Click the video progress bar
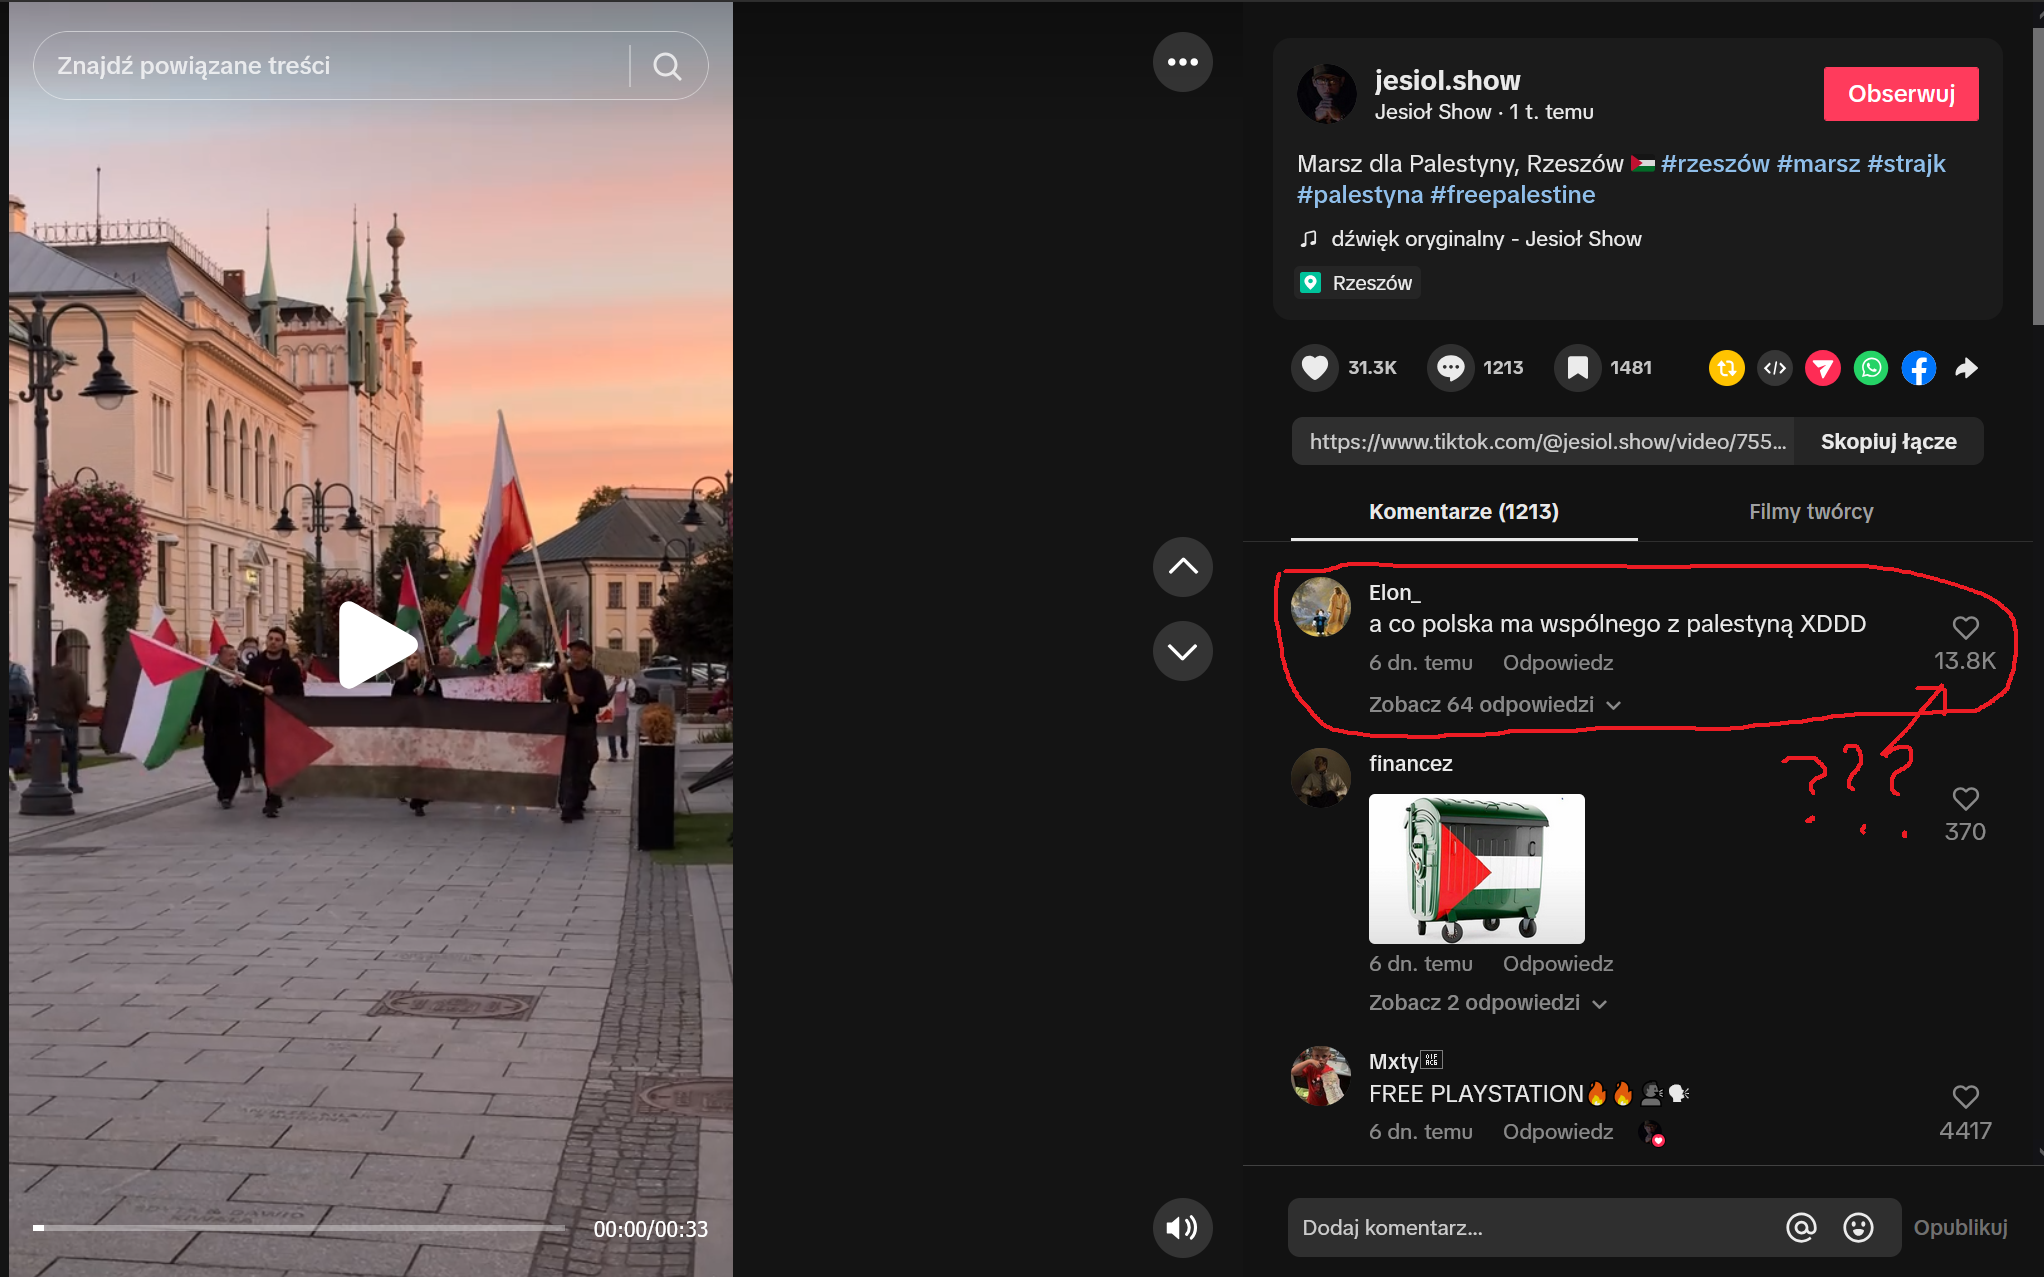The height and width of the screenshot is (1277, 2044). point(300,1227)
